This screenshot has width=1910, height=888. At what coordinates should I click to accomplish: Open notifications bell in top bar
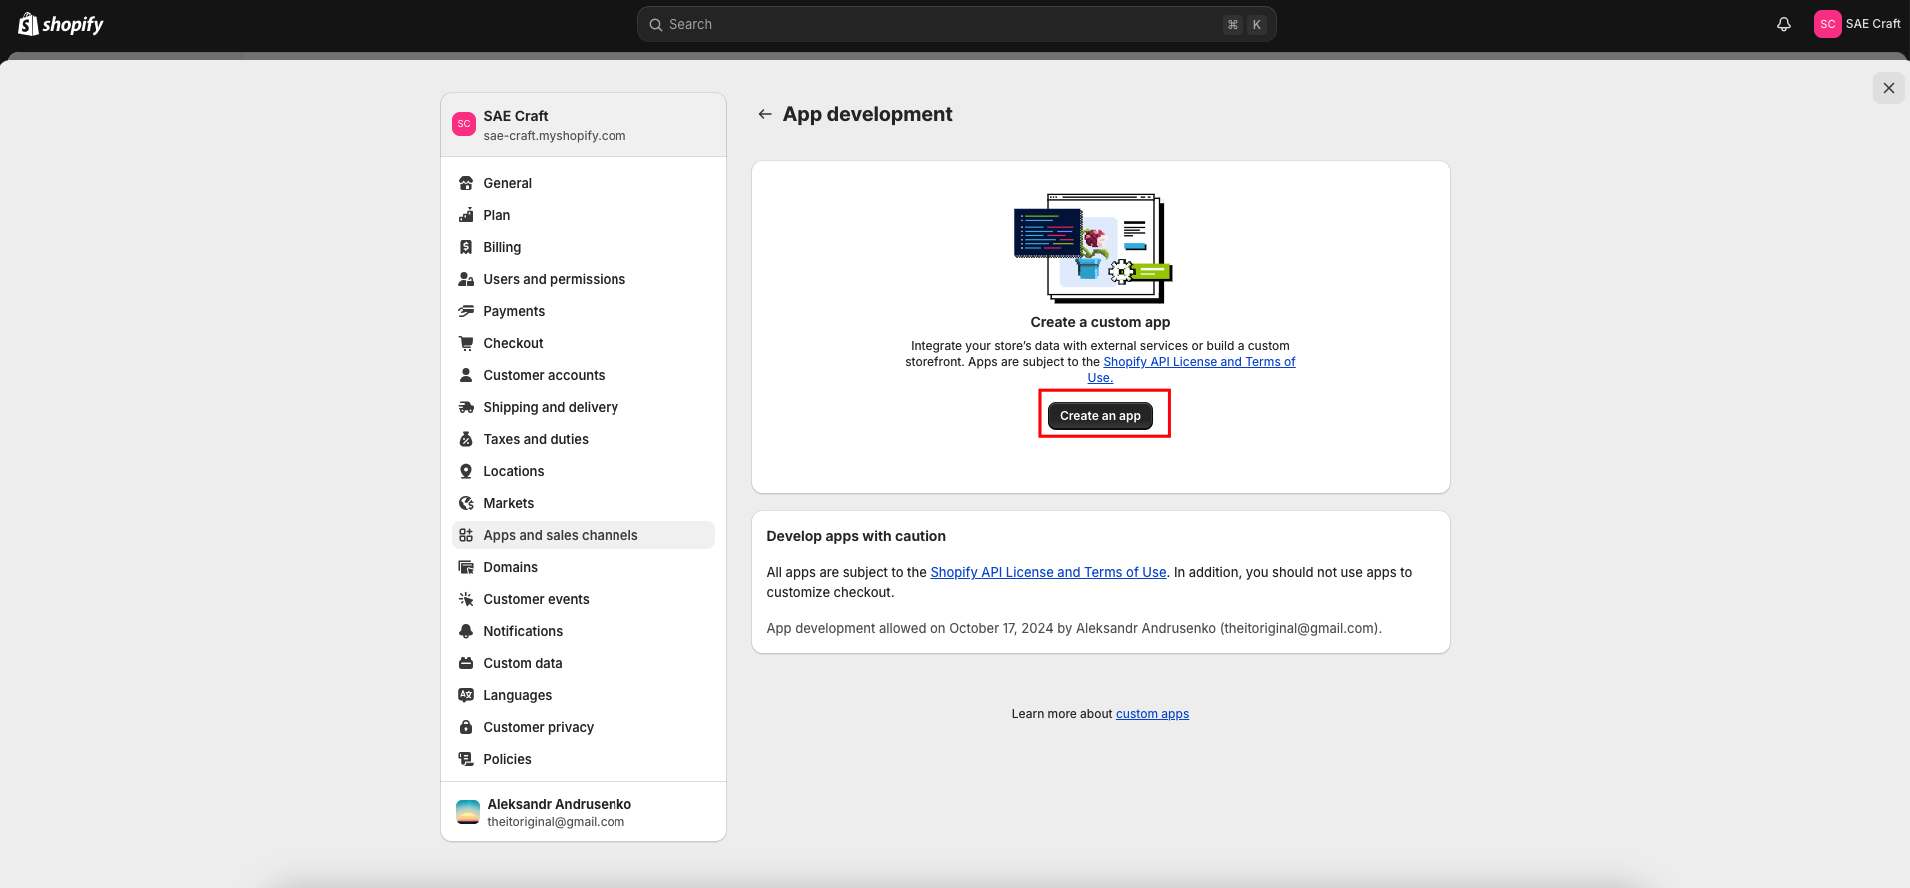[x=1784, y=24]
